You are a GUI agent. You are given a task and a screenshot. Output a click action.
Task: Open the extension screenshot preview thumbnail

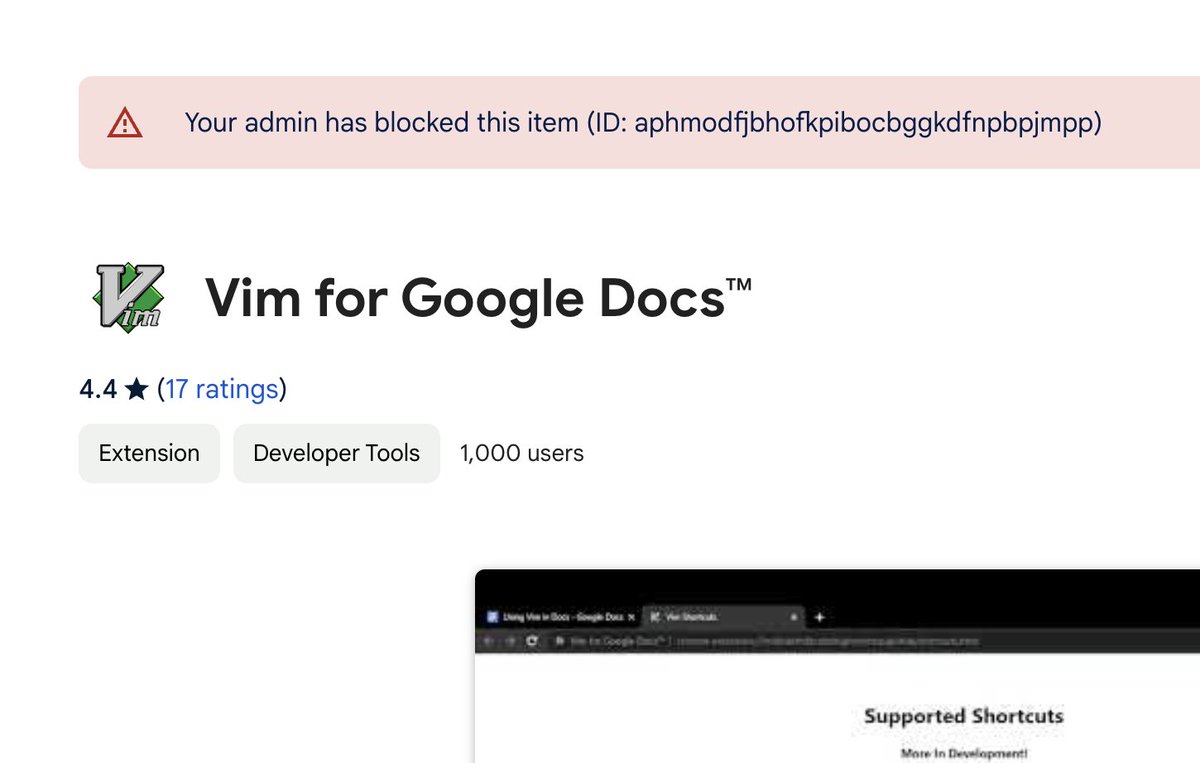[837, 666]
